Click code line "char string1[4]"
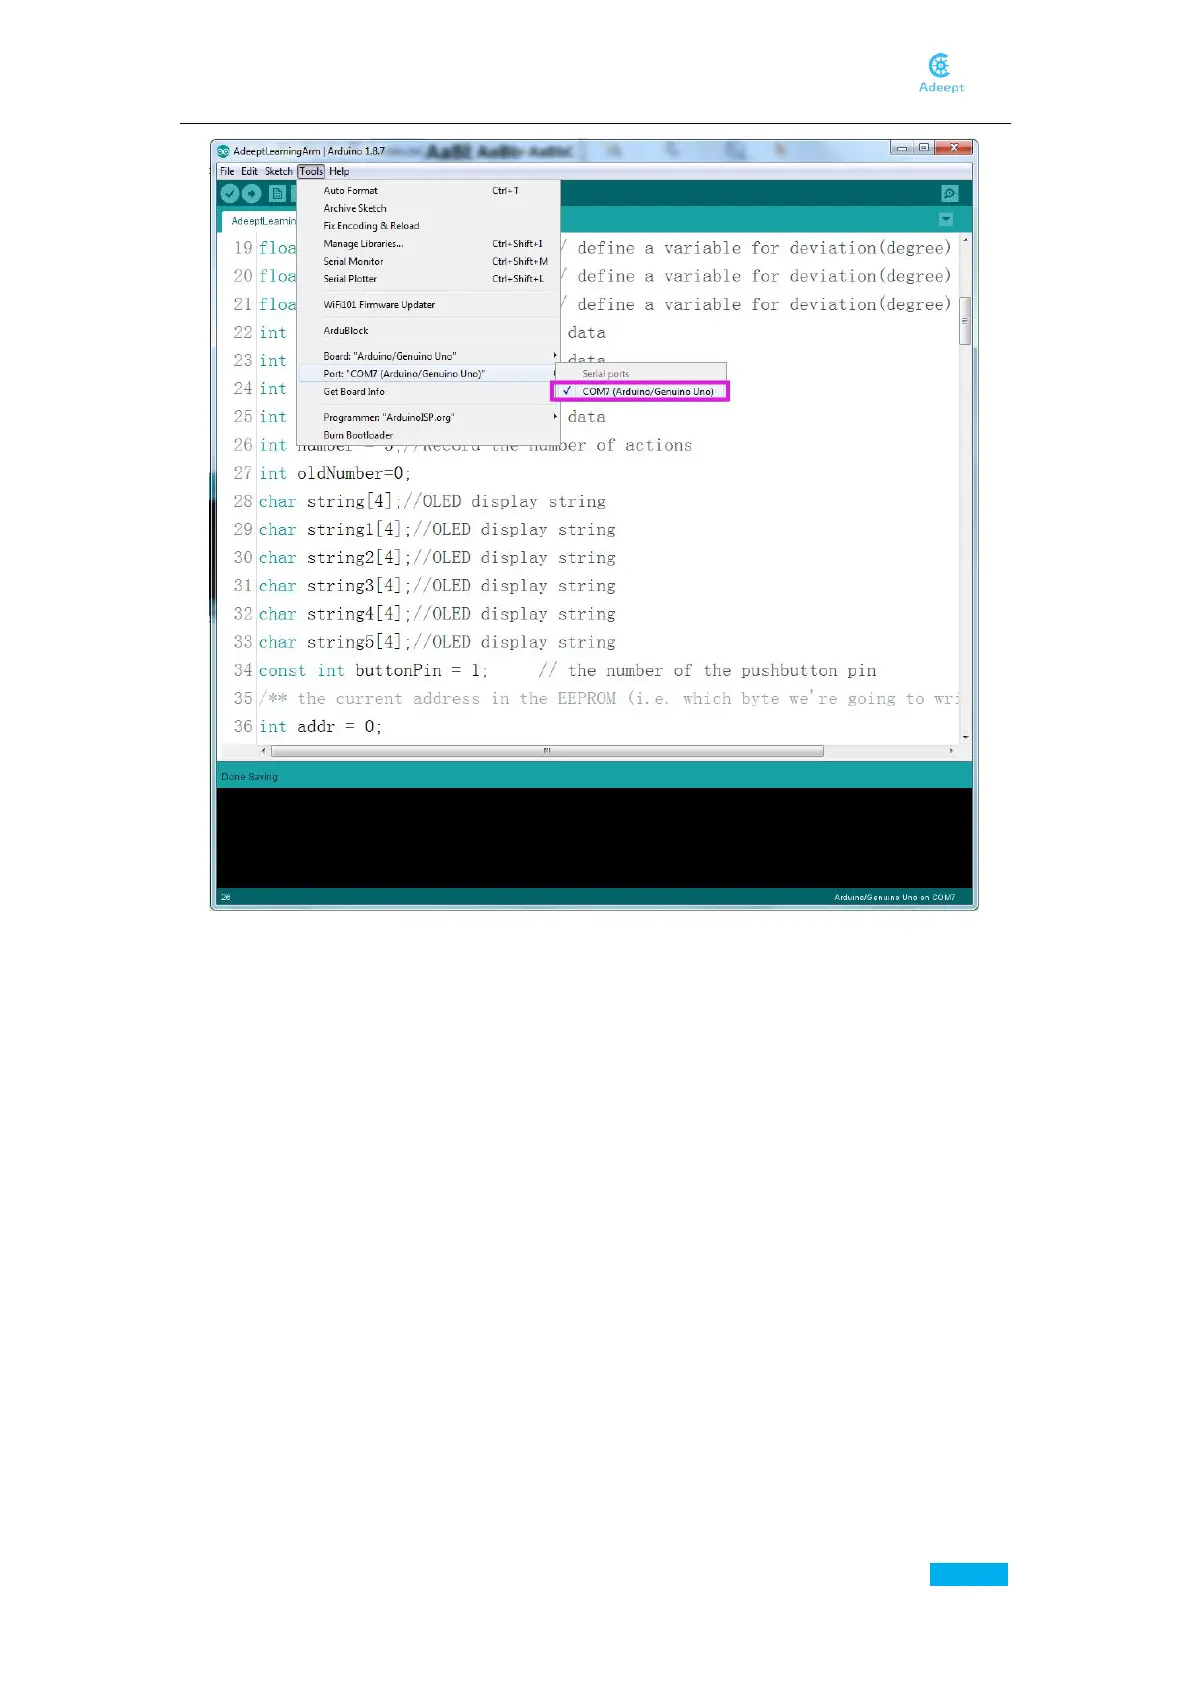1191x1684 pixels. [x=437, y=529]
